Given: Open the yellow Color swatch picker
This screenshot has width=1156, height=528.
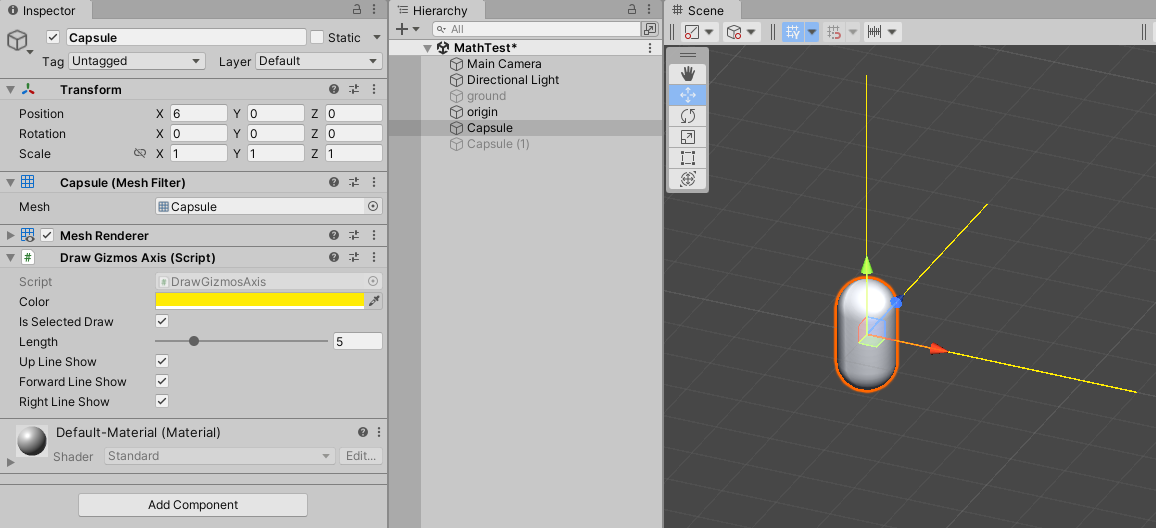Looking at the screenshot, I should coord(260,301).
